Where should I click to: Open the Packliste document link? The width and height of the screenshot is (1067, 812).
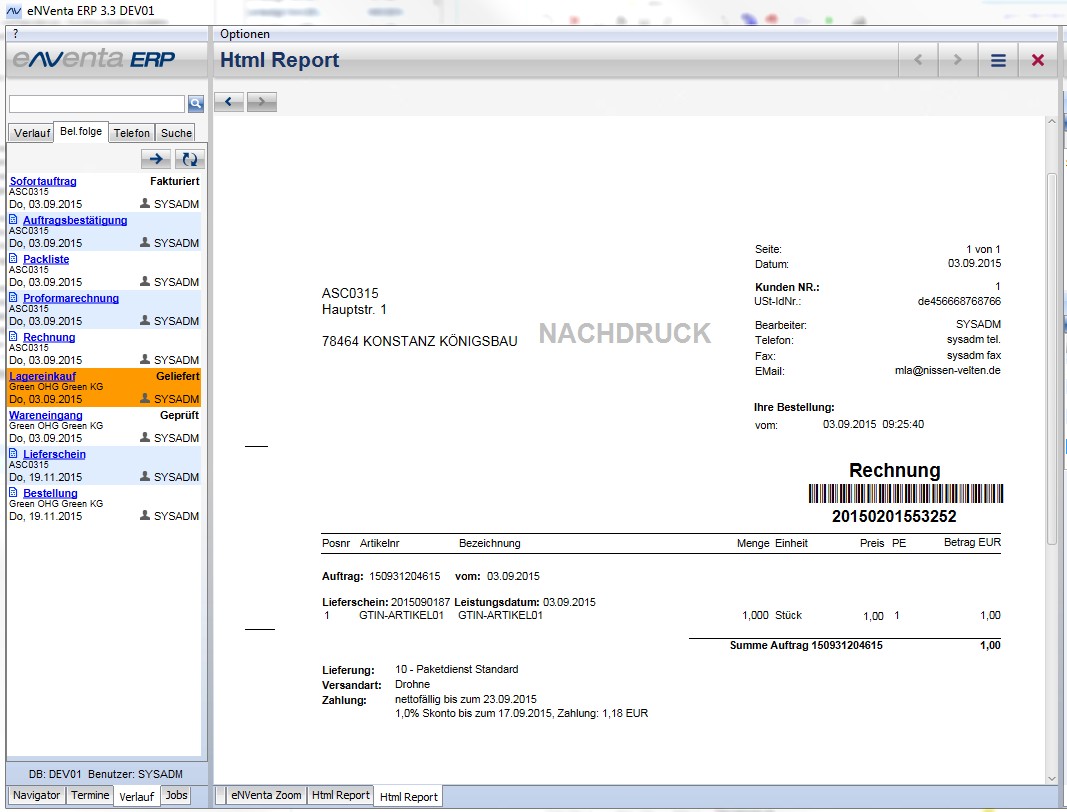tap(46, 259)
